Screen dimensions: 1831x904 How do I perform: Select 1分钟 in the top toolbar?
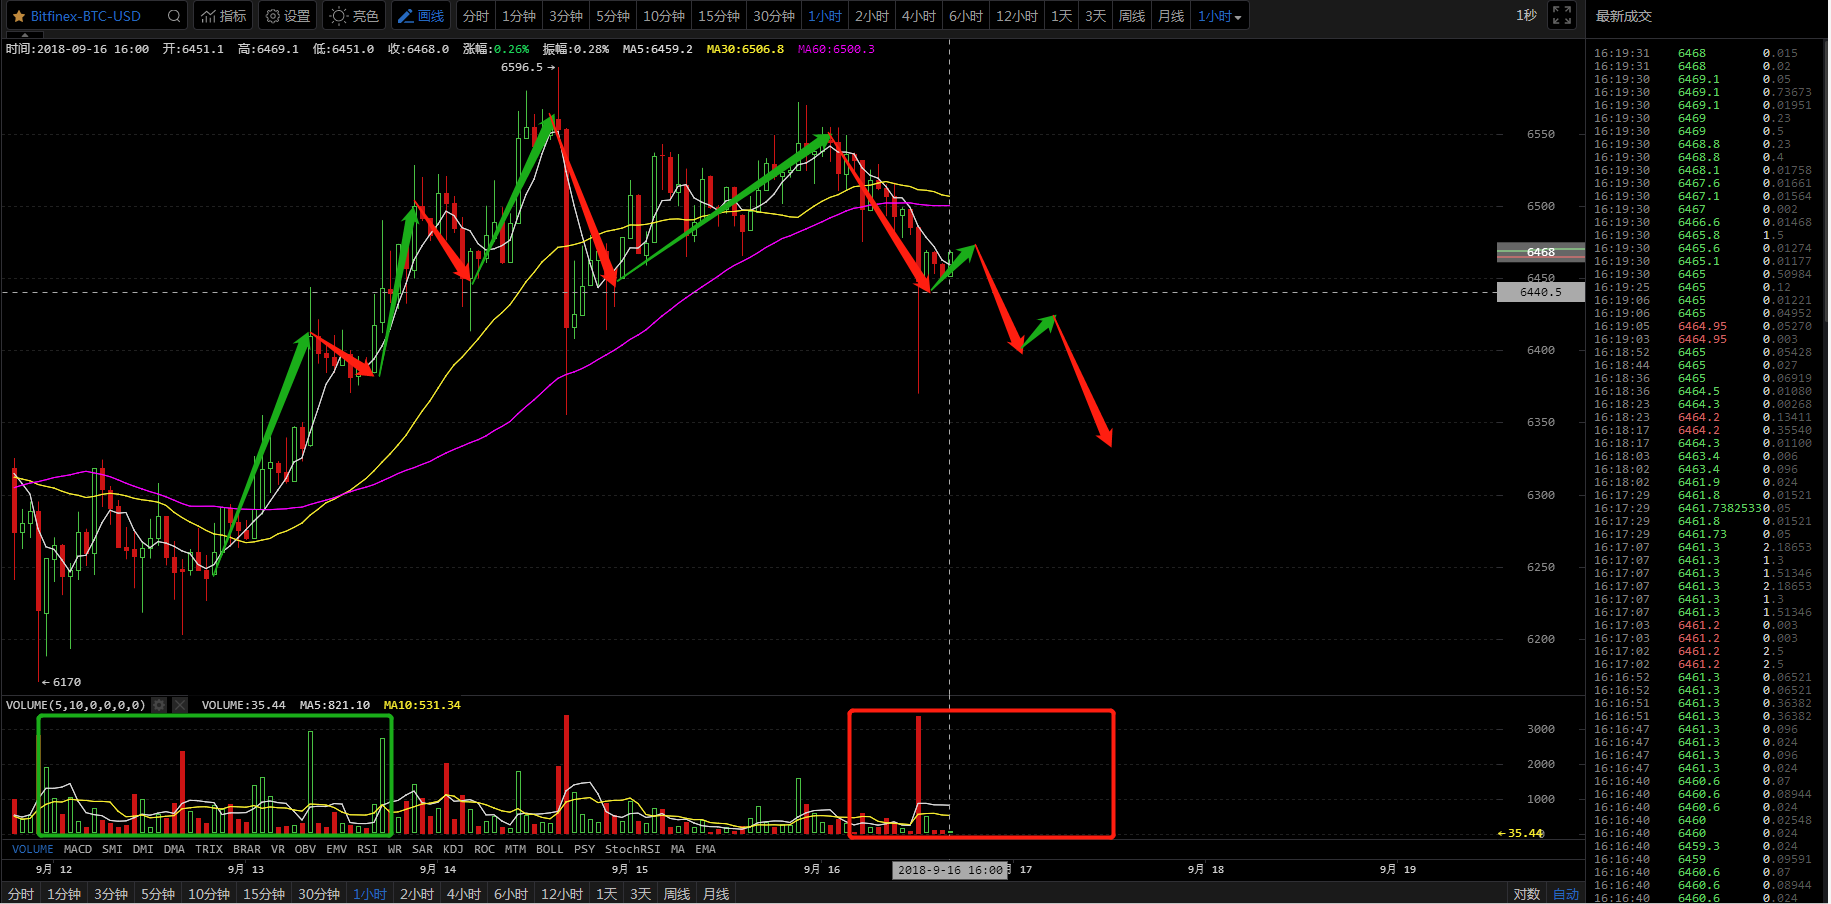tap(519, 16)
